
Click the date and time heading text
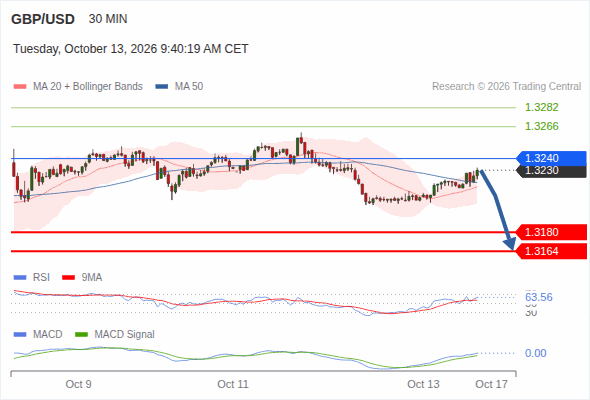point(131,49)
